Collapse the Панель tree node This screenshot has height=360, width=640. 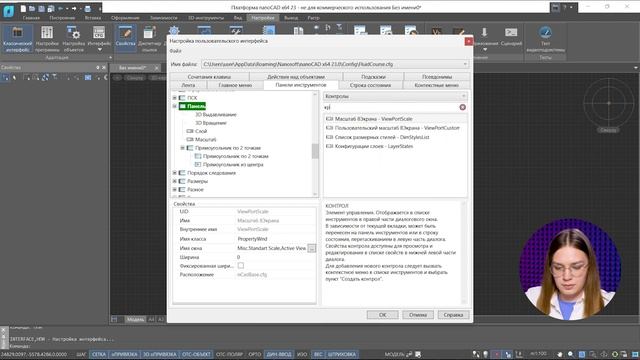[x=175, y=106]
